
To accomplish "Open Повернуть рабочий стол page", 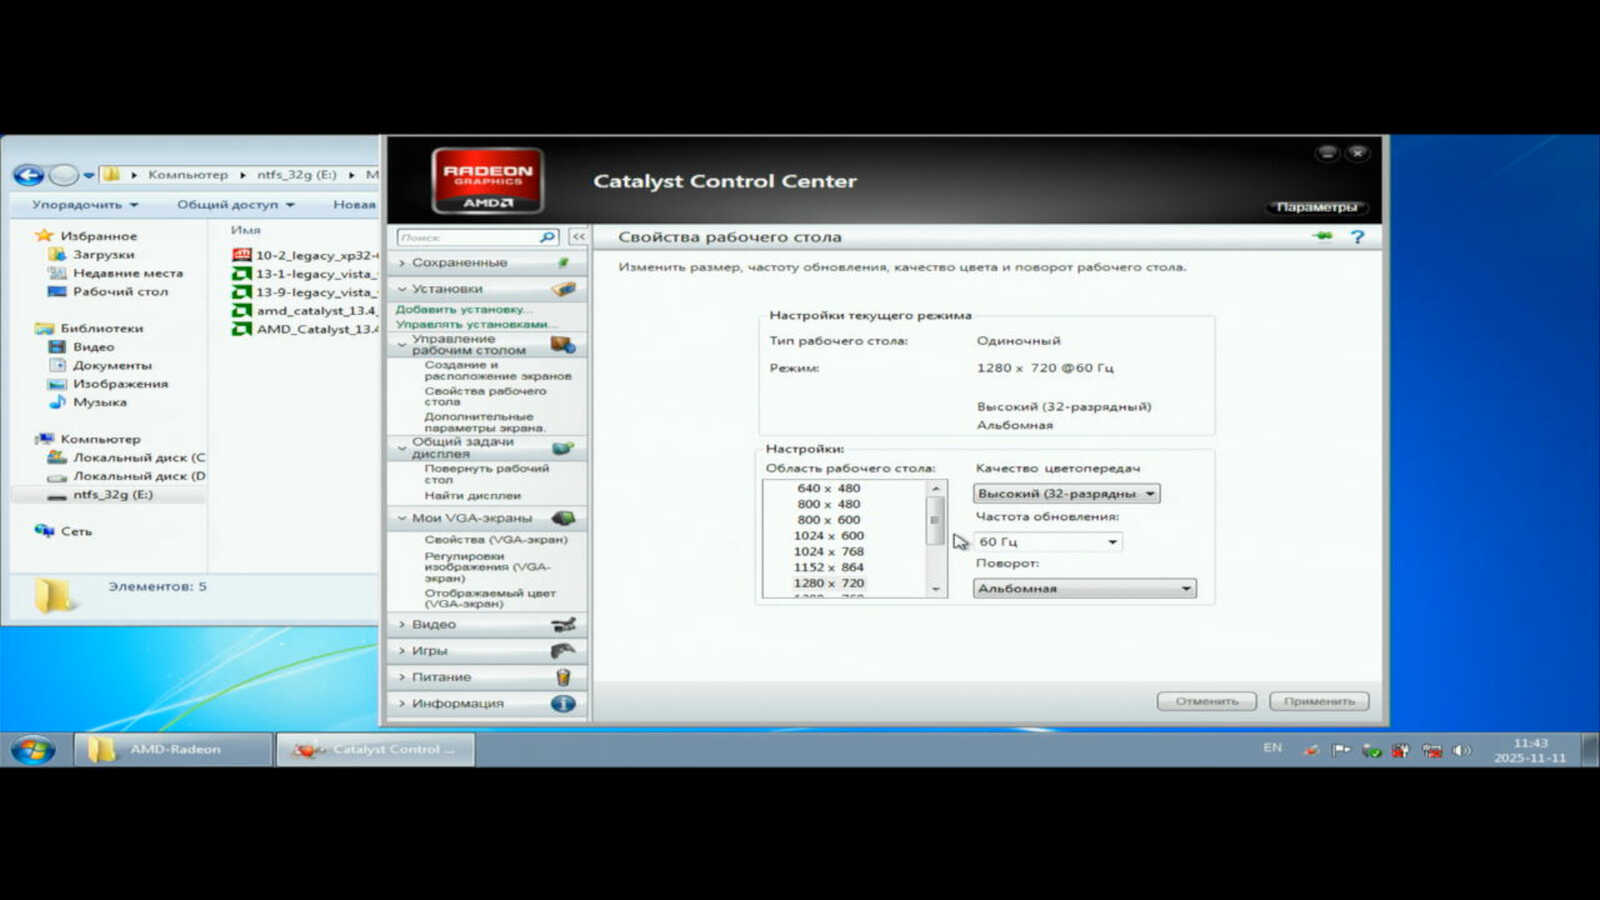I will 486,474.
